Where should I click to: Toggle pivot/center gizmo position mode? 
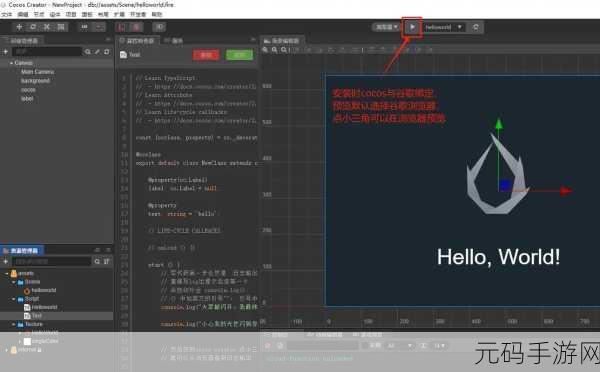[x=84, y=27]
